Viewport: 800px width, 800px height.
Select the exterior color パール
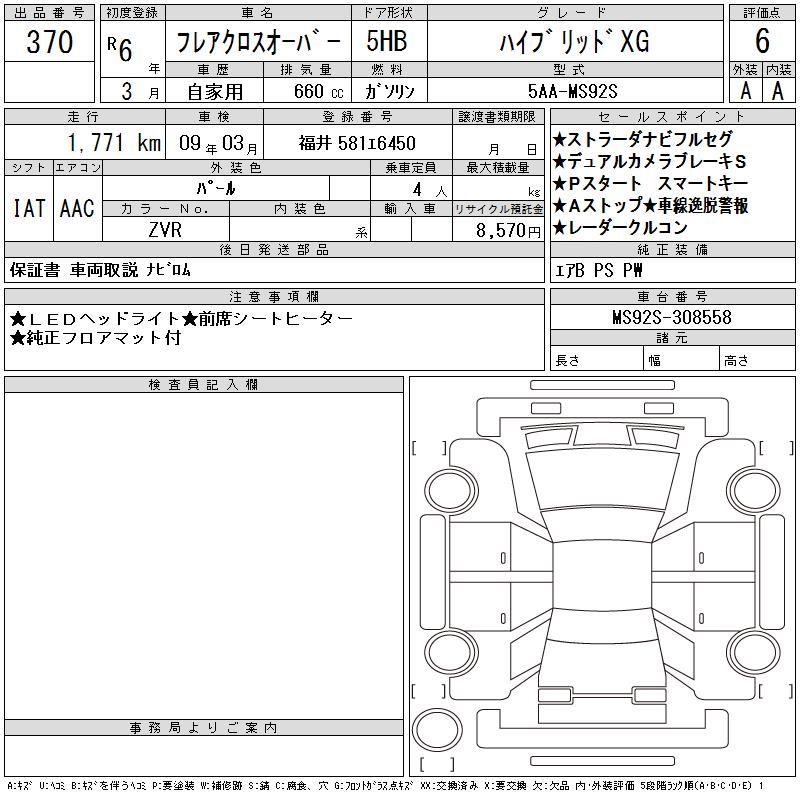216,188
